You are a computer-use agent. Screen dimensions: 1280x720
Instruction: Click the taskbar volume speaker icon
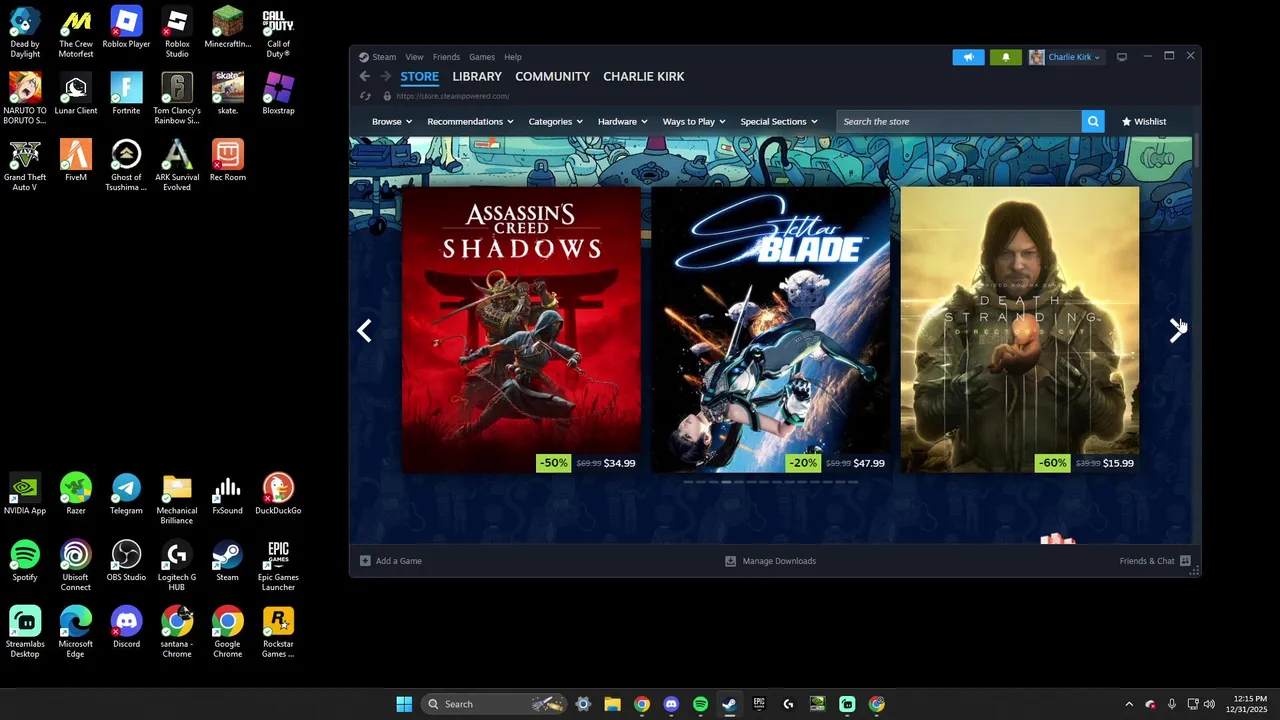coord(1209,704)
